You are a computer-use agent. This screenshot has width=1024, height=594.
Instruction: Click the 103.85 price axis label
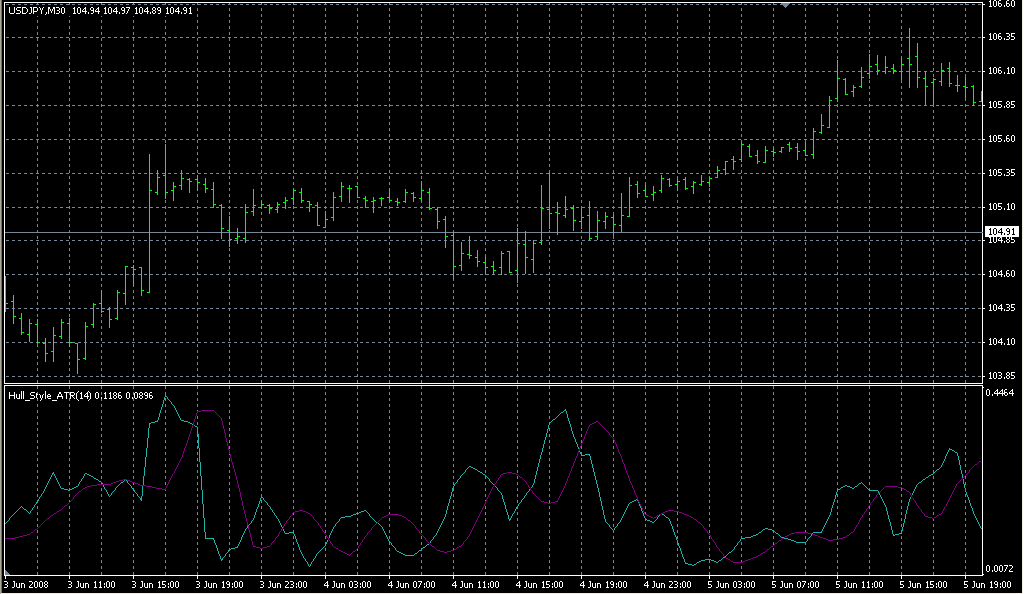point(1001,376)
